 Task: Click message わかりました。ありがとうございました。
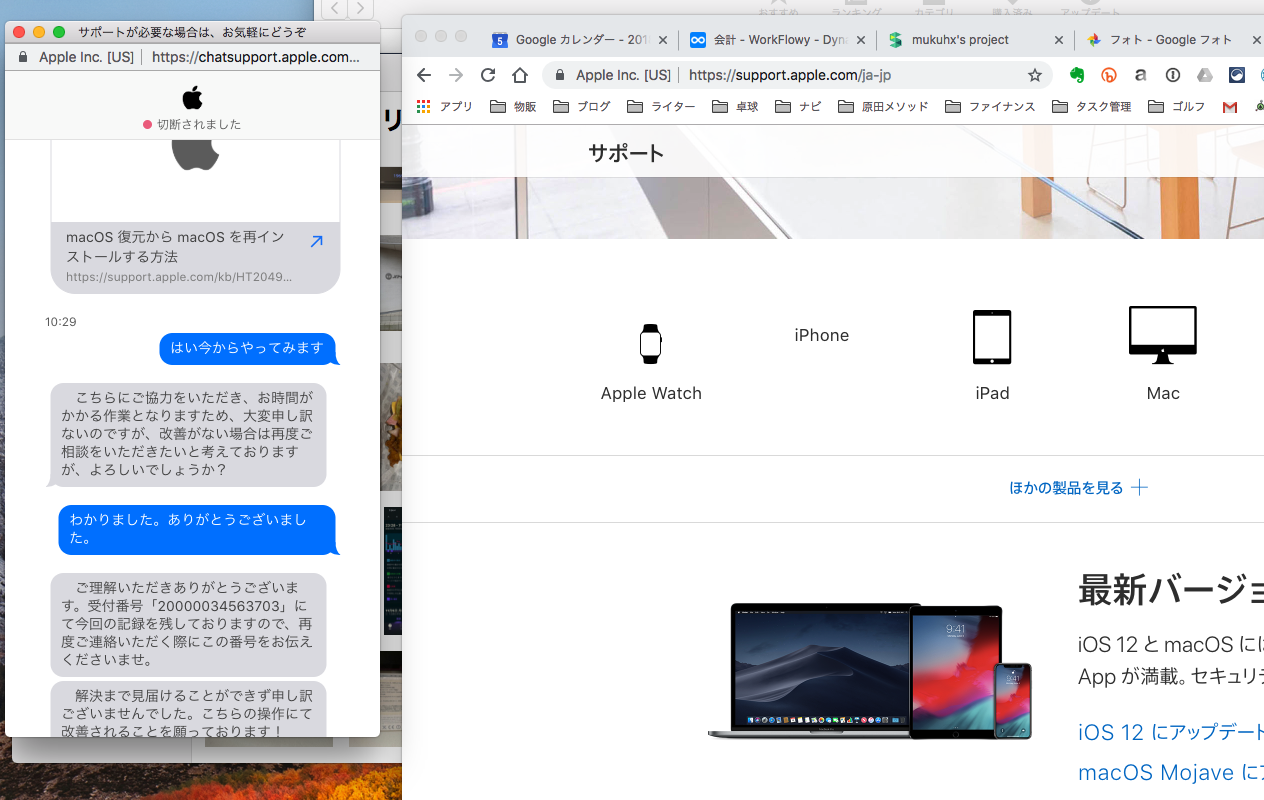(x=196, y=529)
